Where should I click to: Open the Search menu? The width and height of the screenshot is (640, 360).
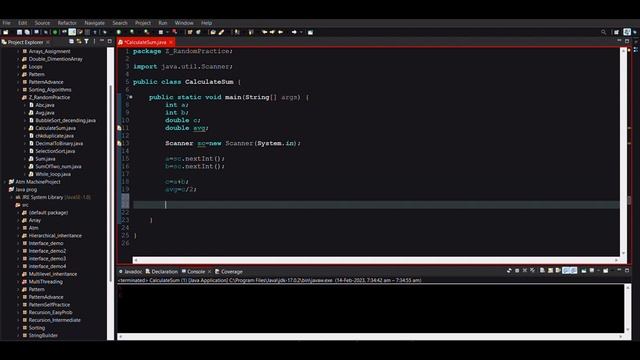[x=120, y=23]
